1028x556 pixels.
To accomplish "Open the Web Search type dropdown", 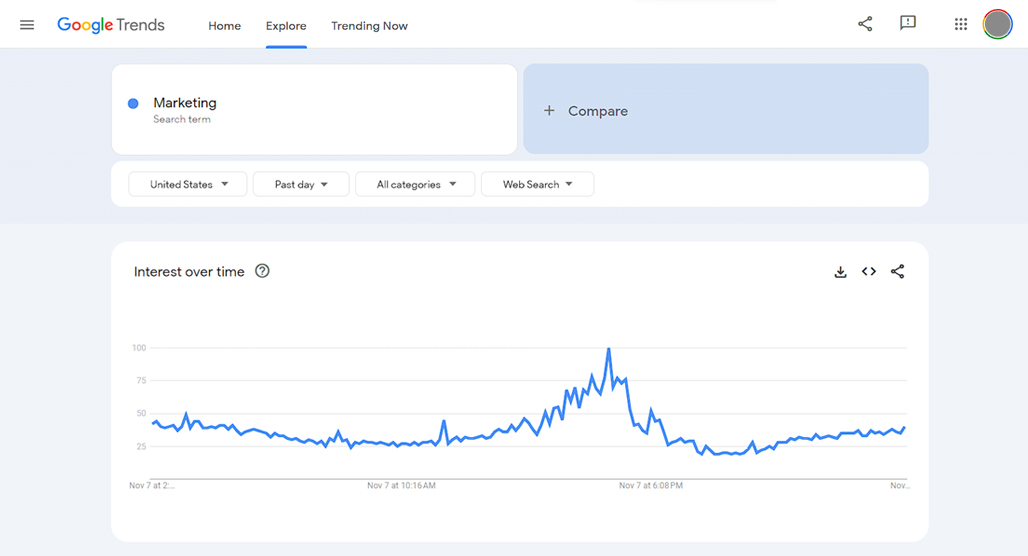I will pyautogui.click(x=538, y=184).
